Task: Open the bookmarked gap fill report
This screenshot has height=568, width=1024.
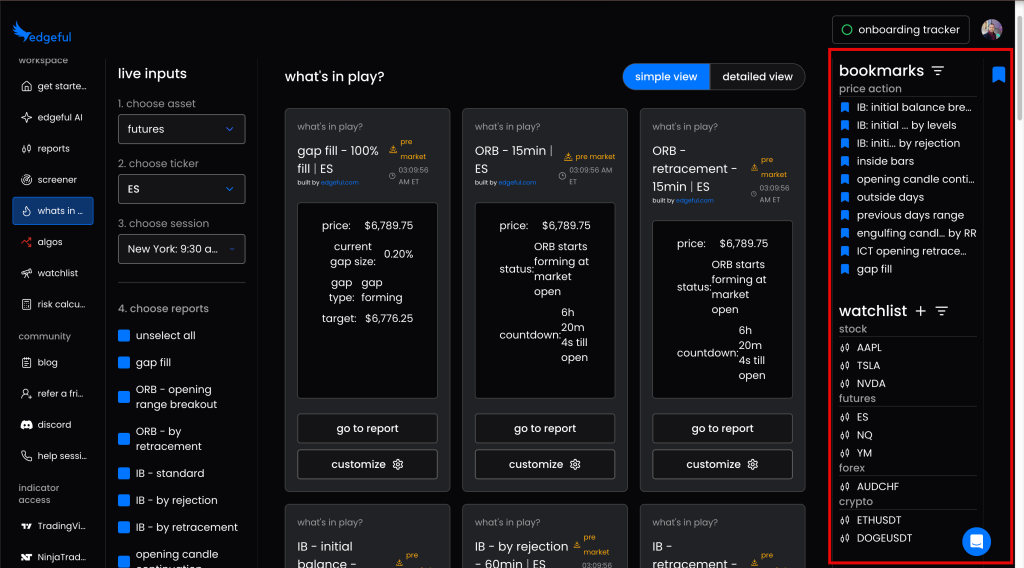Action: 873,269
